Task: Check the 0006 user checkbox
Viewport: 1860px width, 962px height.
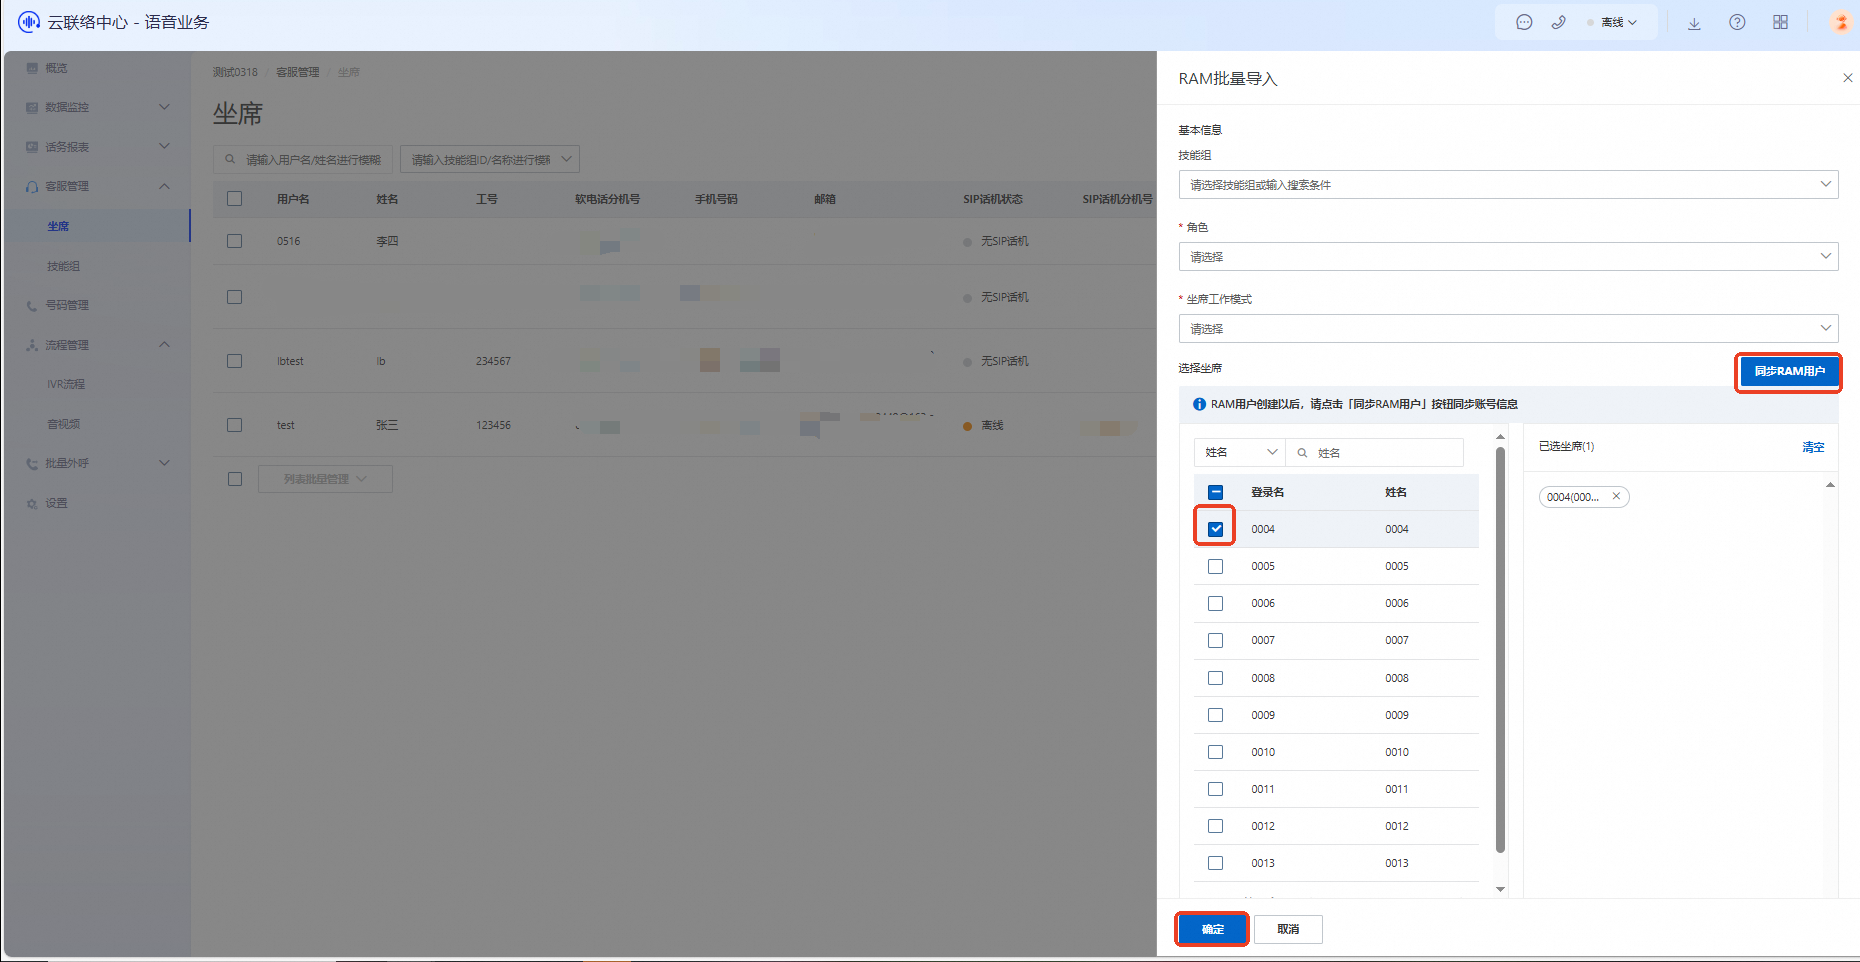Action: 1216,603
